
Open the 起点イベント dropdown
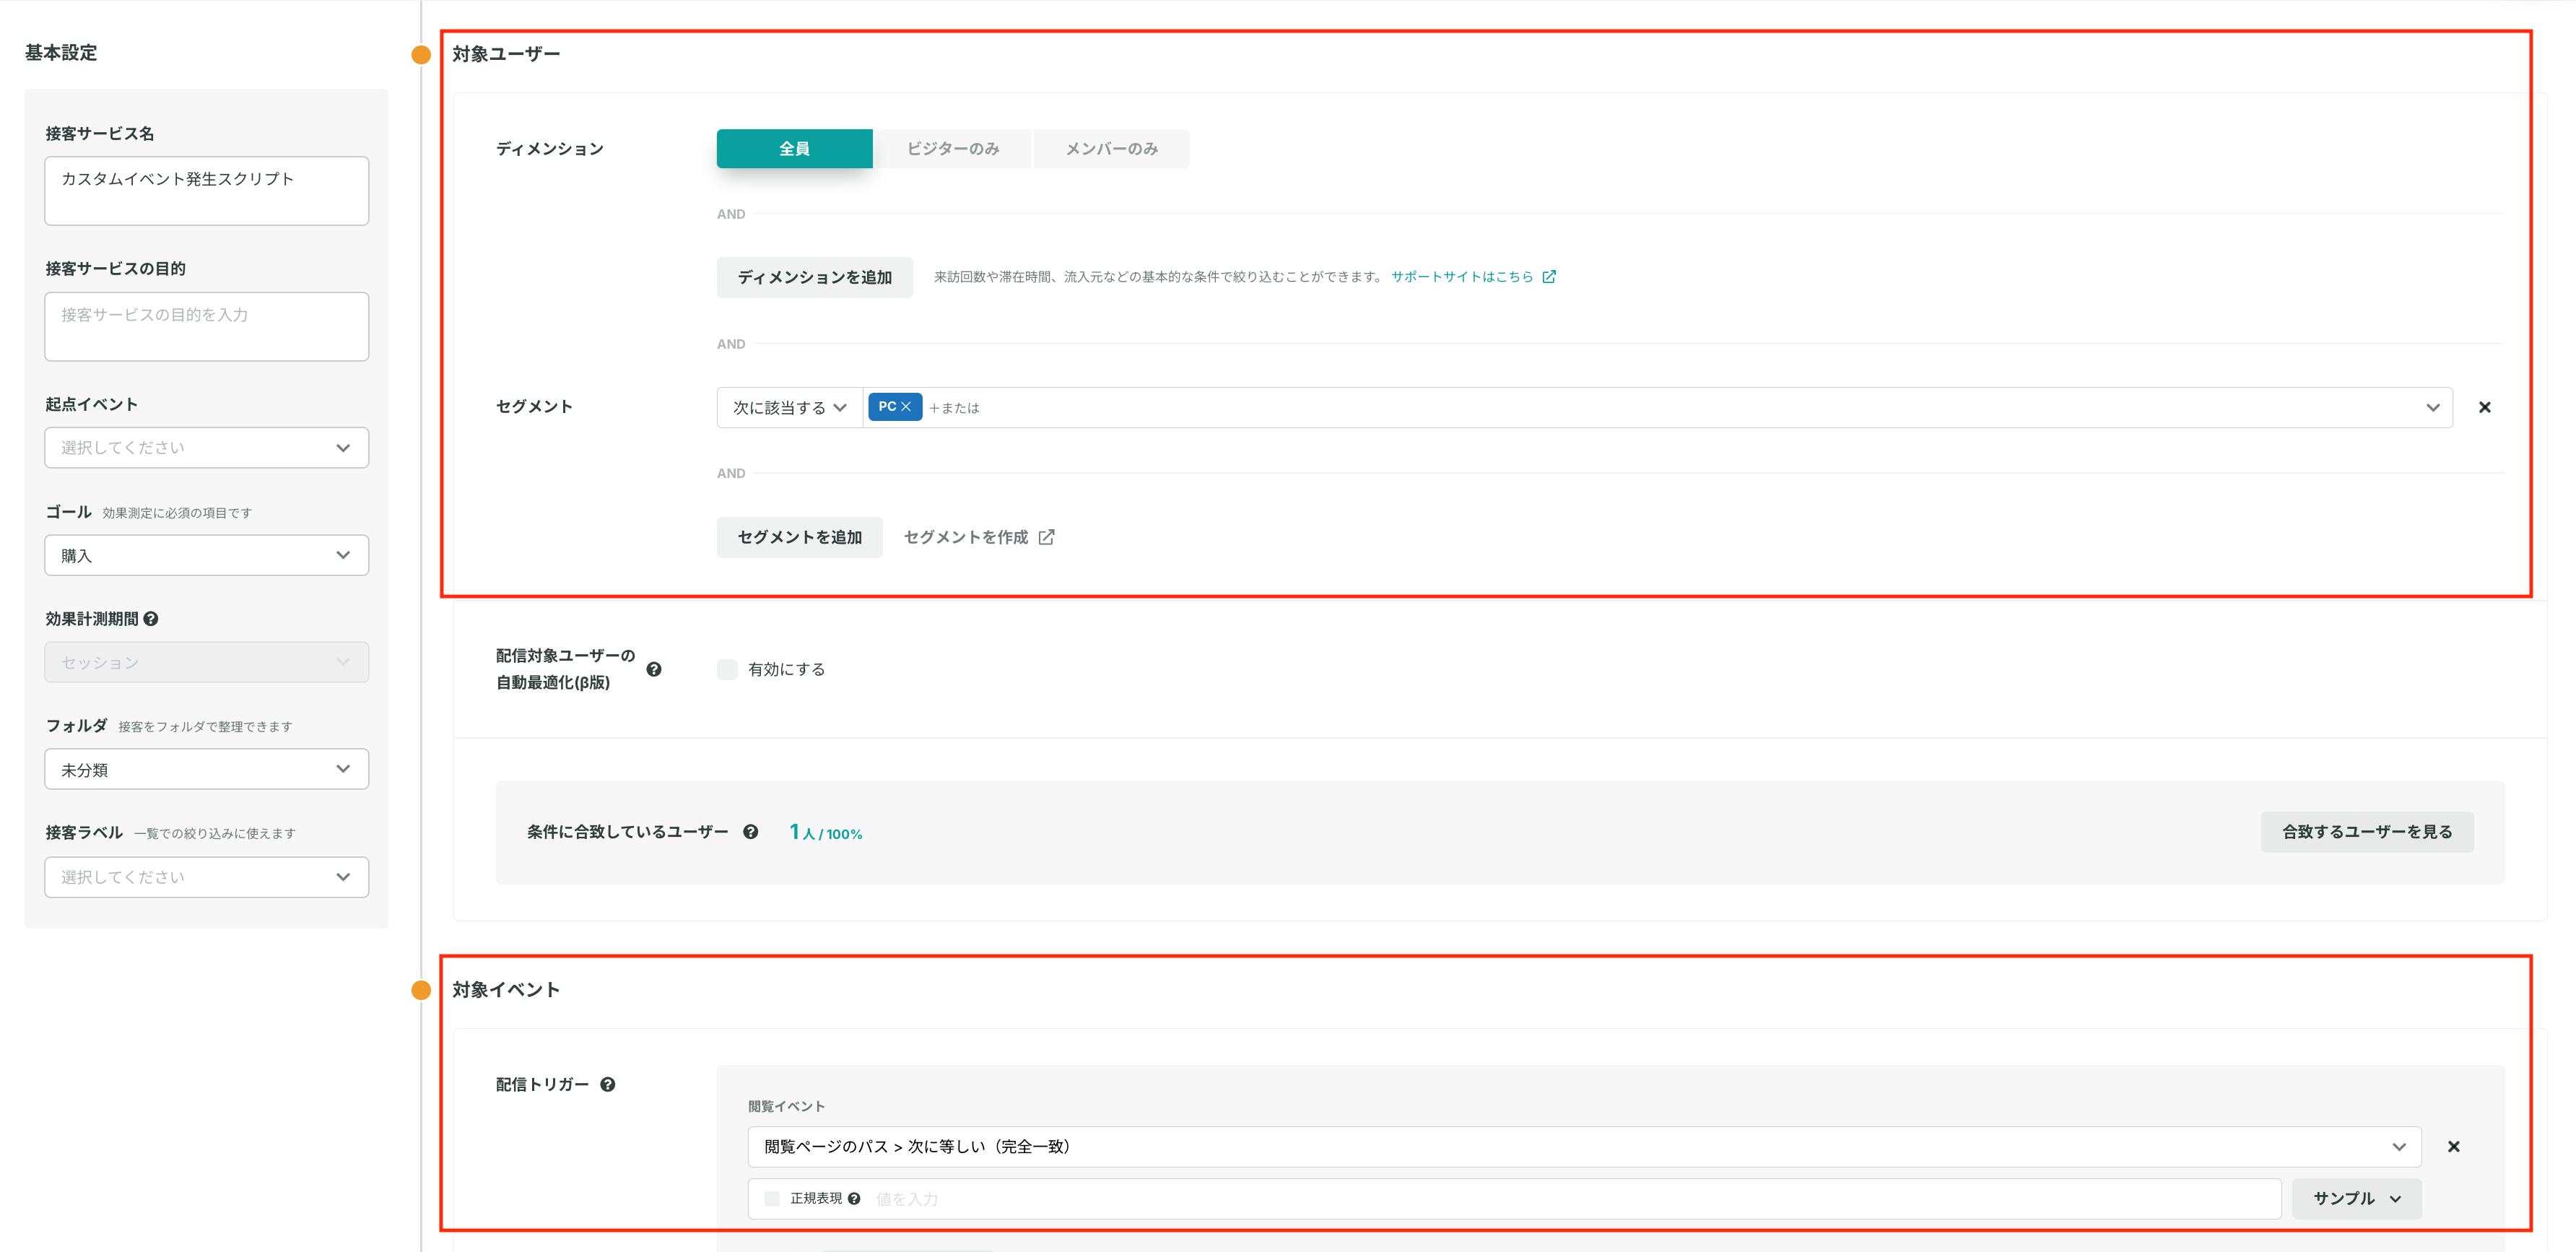tap(207, 448)
